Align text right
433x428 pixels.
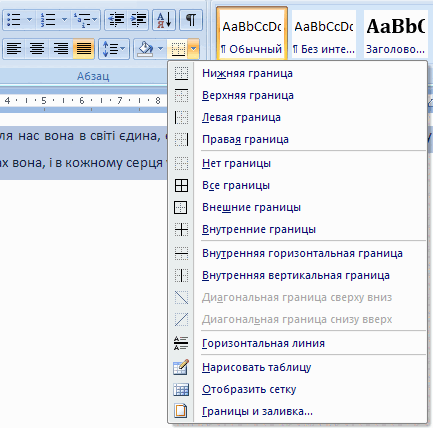61,49
